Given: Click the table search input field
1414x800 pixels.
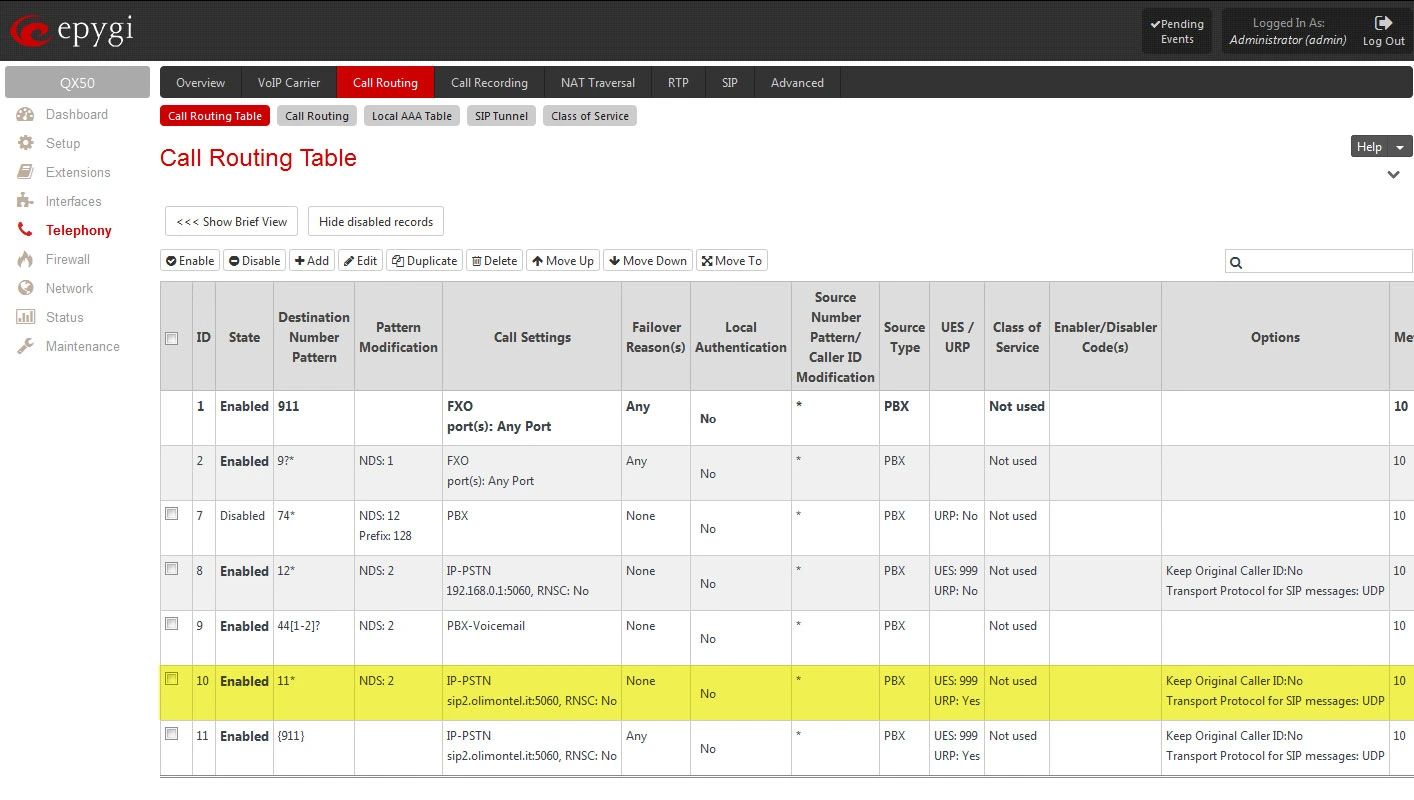Looking at the screenshot, I should (1327, 262).
